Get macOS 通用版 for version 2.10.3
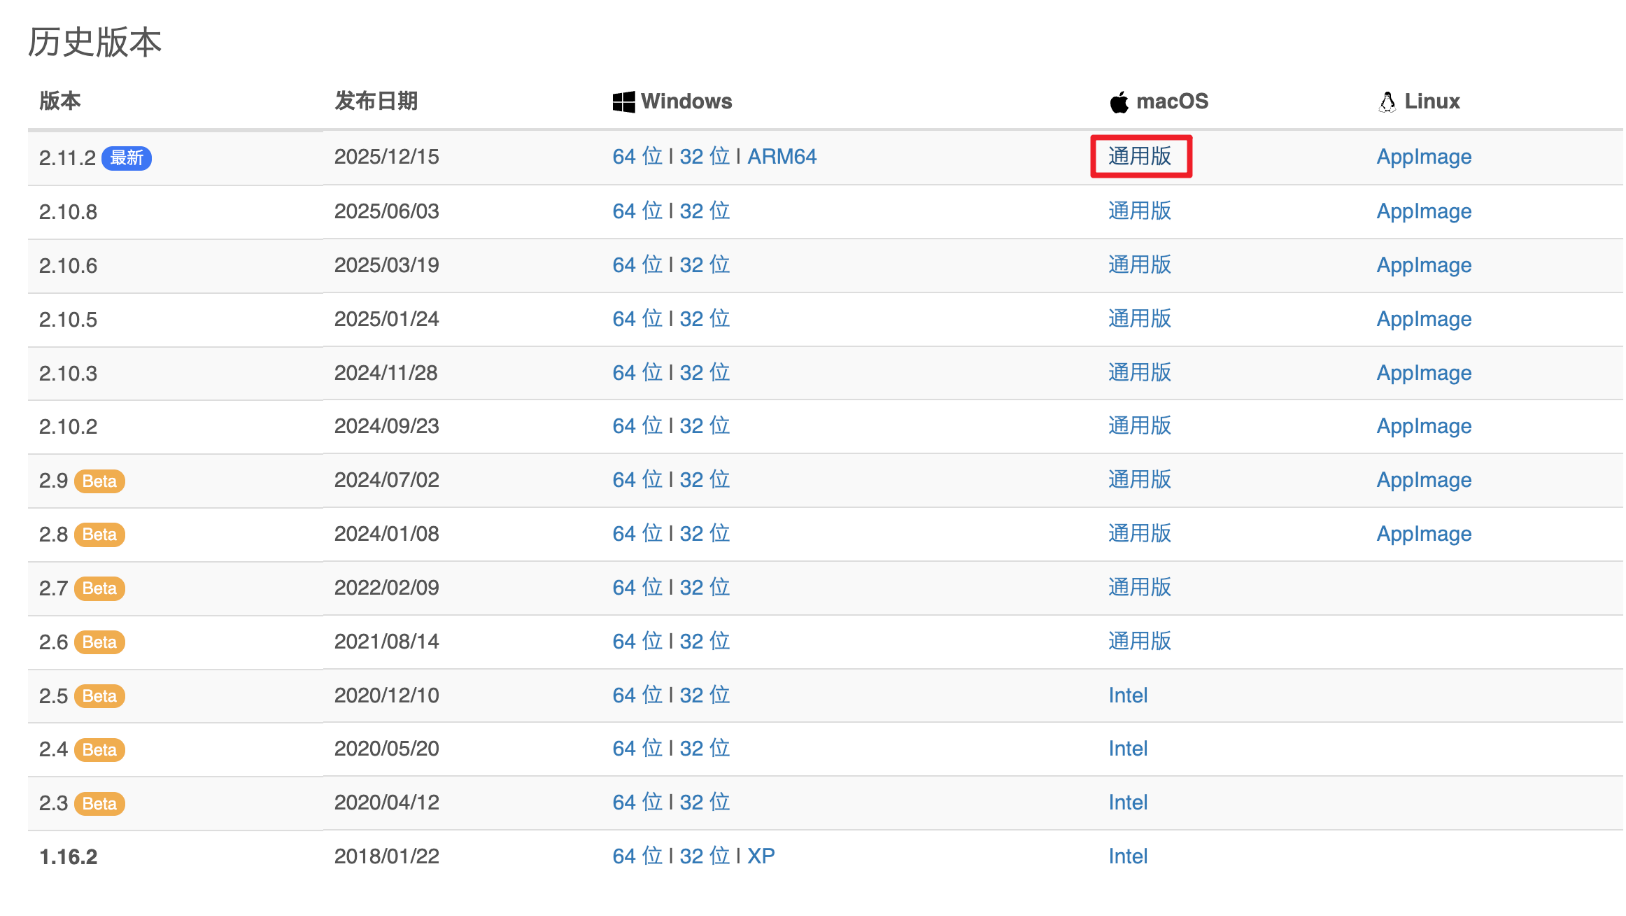This screenshot has width=1626, height=916. (1140, 373)
